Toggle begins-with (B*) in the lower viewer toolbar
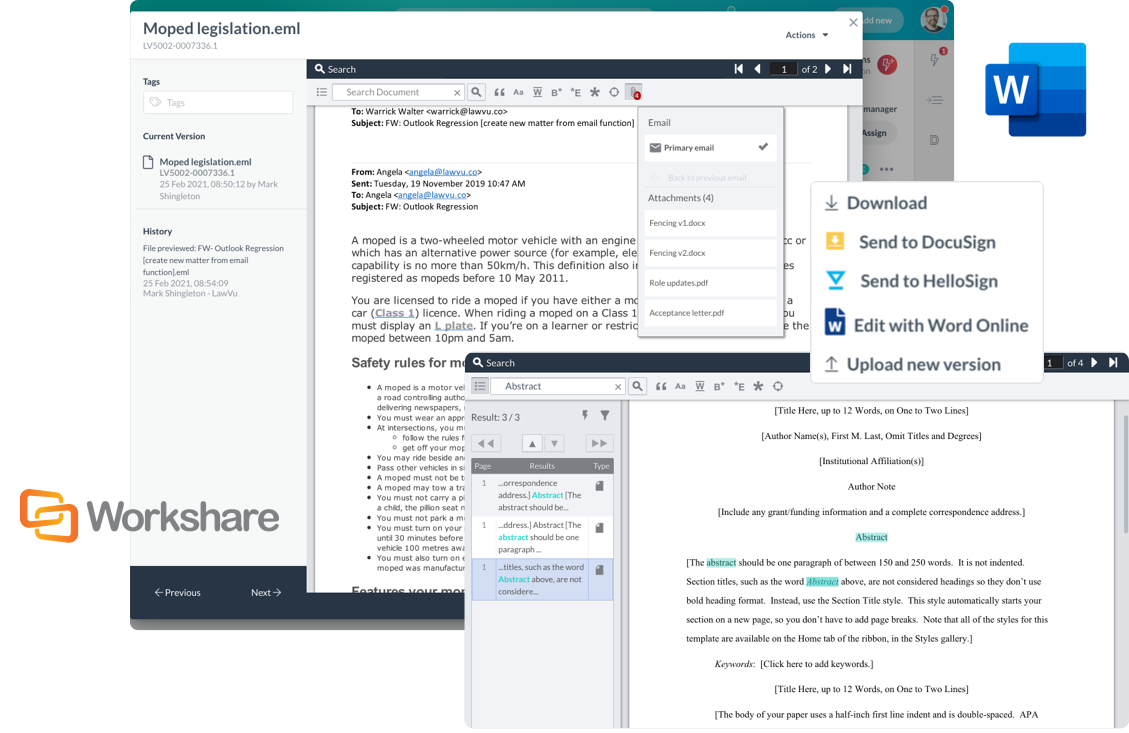1129x733 pixels. (x=719, y=387)
